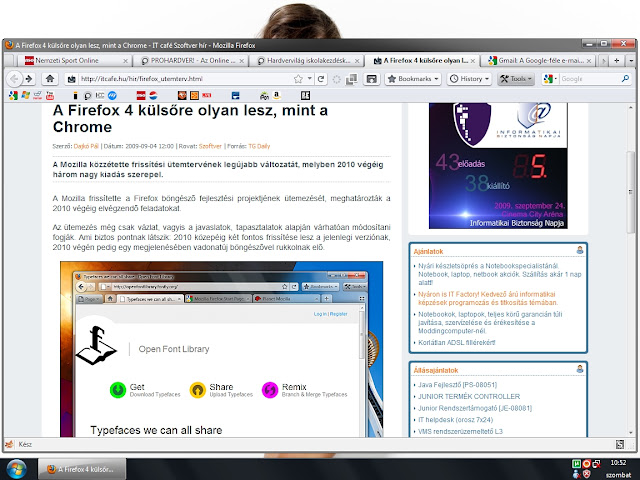The height and width of the screenshot is (480, 640).
Task: Open the Amazon bookmark icon
Action: [x=277, y=96]
